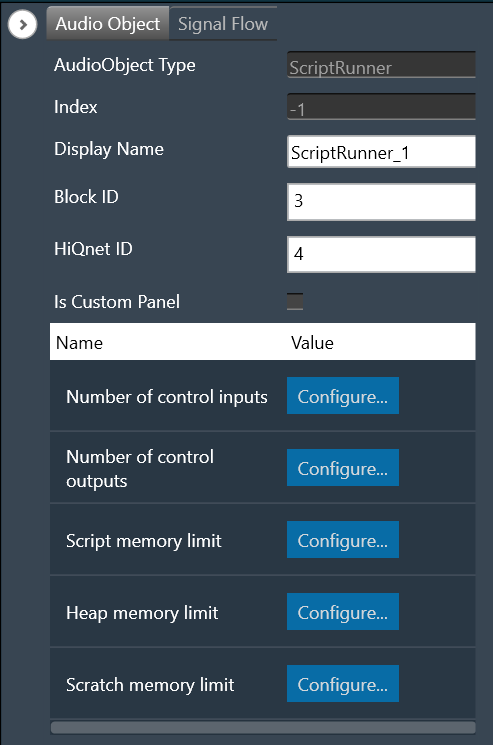Switch to the Signal Flow tab
The image size is (493, 745).
pos(223,24)
